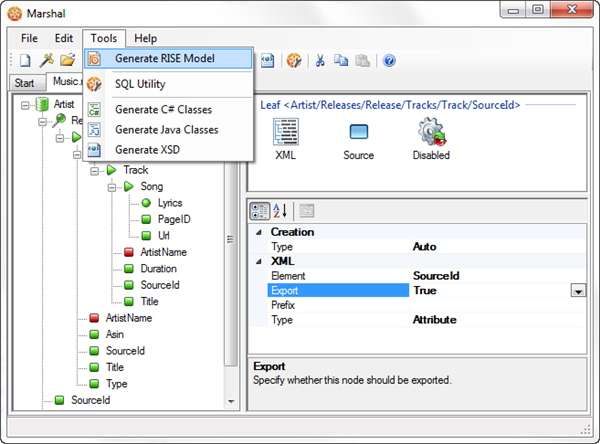The width and height of the screenshot is (600, 444).
Task: Click the Copy toolbar icon
Action: 341,60
